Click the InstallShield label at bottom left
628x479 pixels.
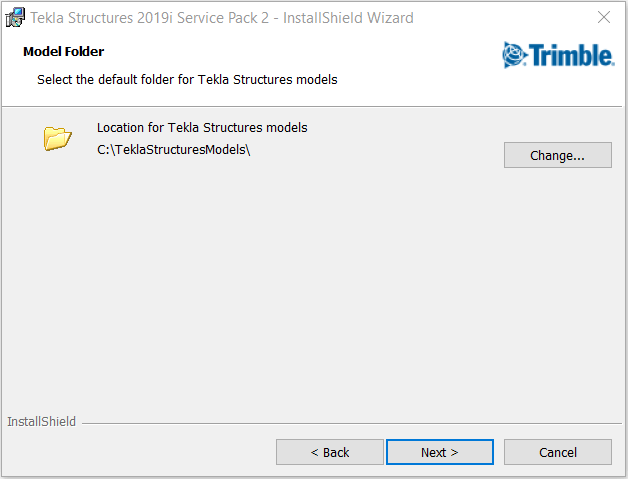41,421
